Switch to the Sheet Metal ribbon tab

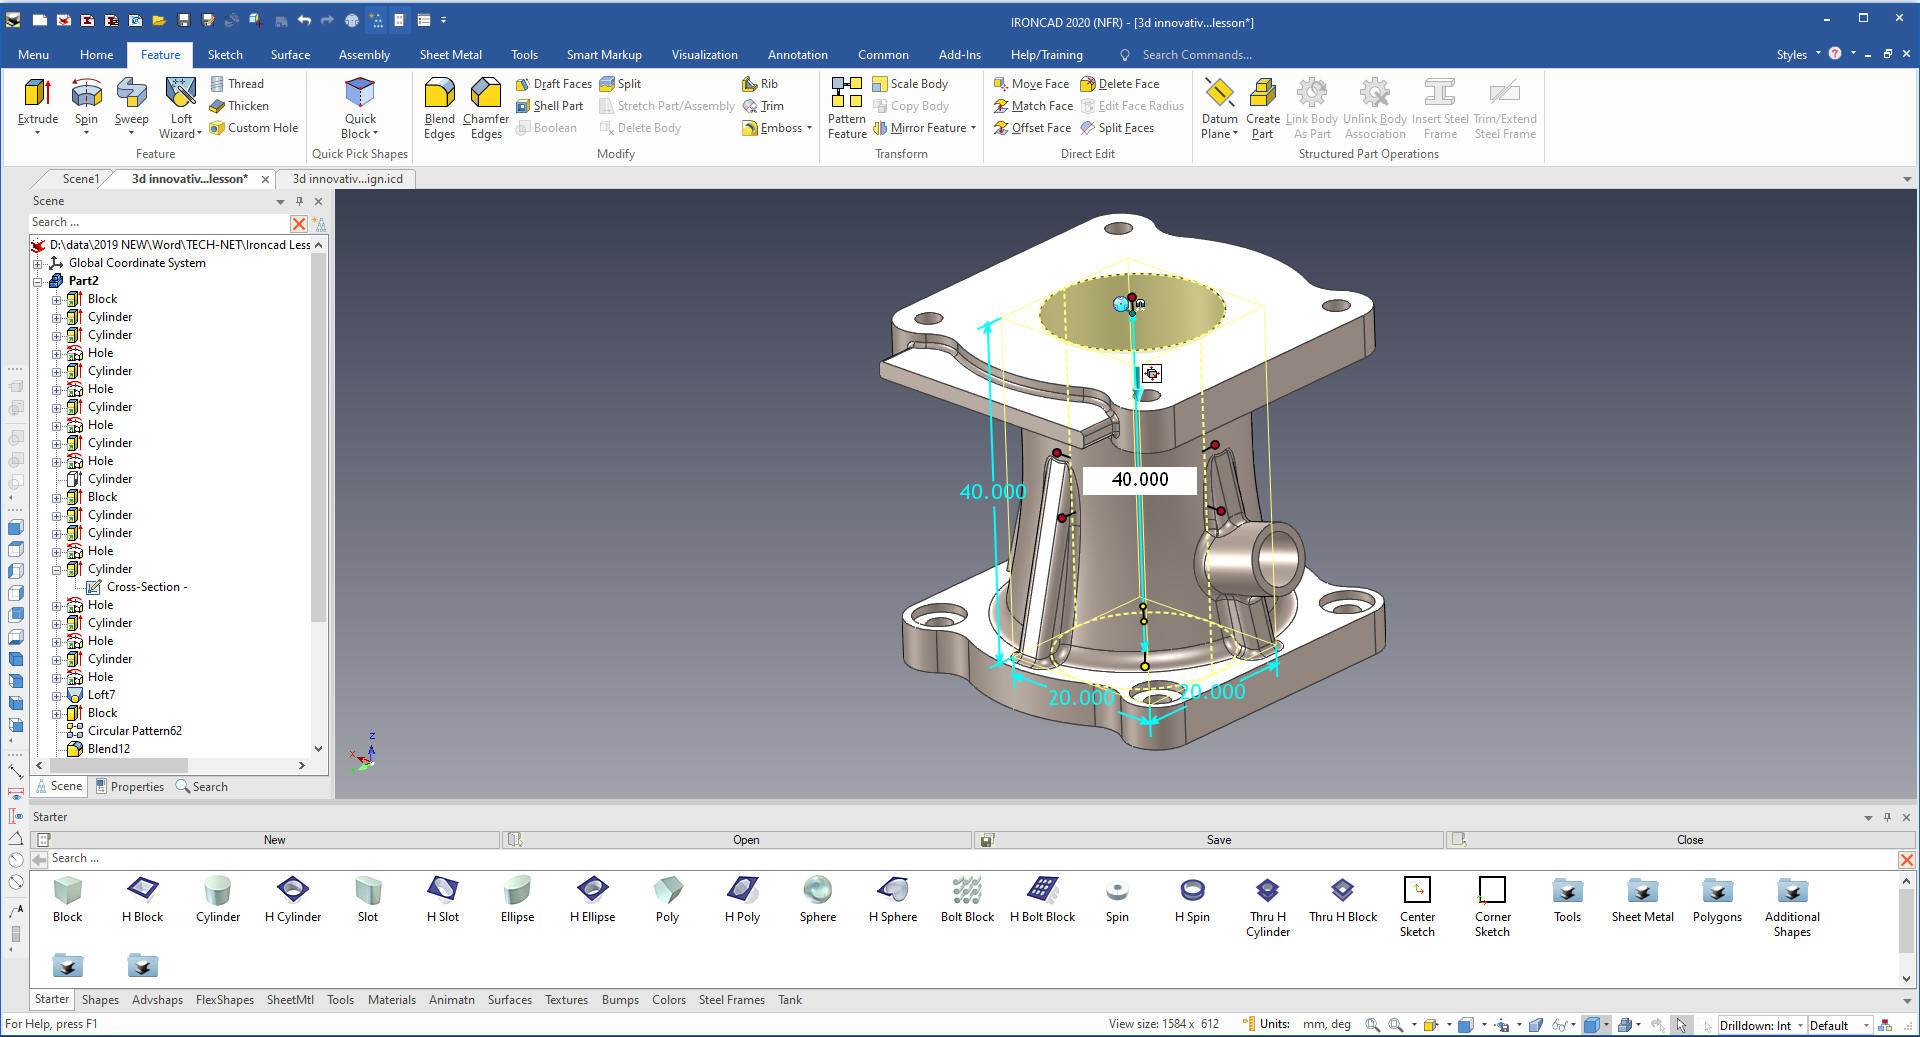tap(450, 55)
